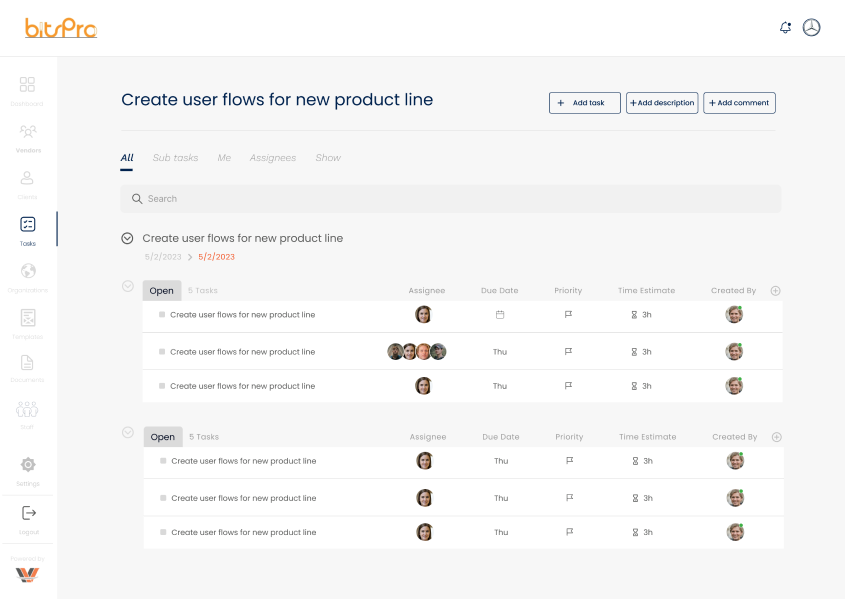
Task: Open the group of four assignee avatars
Action: pyautogui.click(x=417, y=352)
